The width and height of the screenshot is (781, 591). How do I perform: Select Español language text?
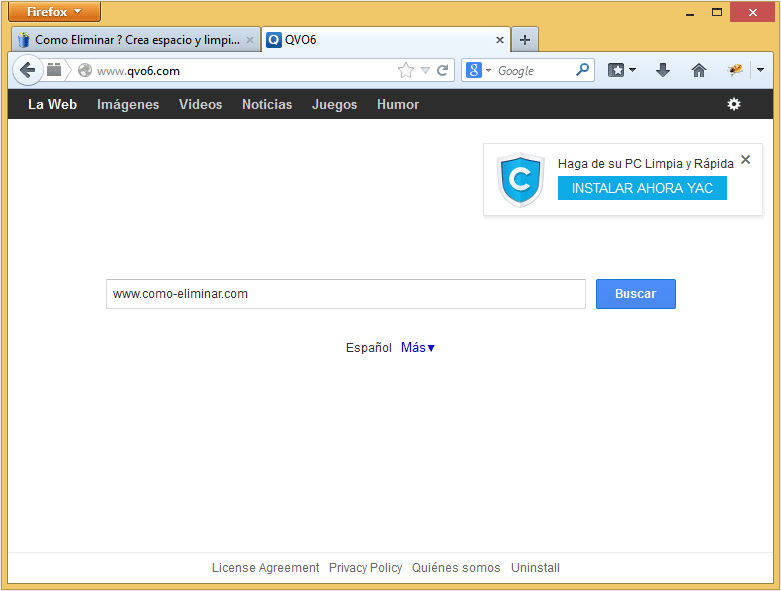[369, 347]
